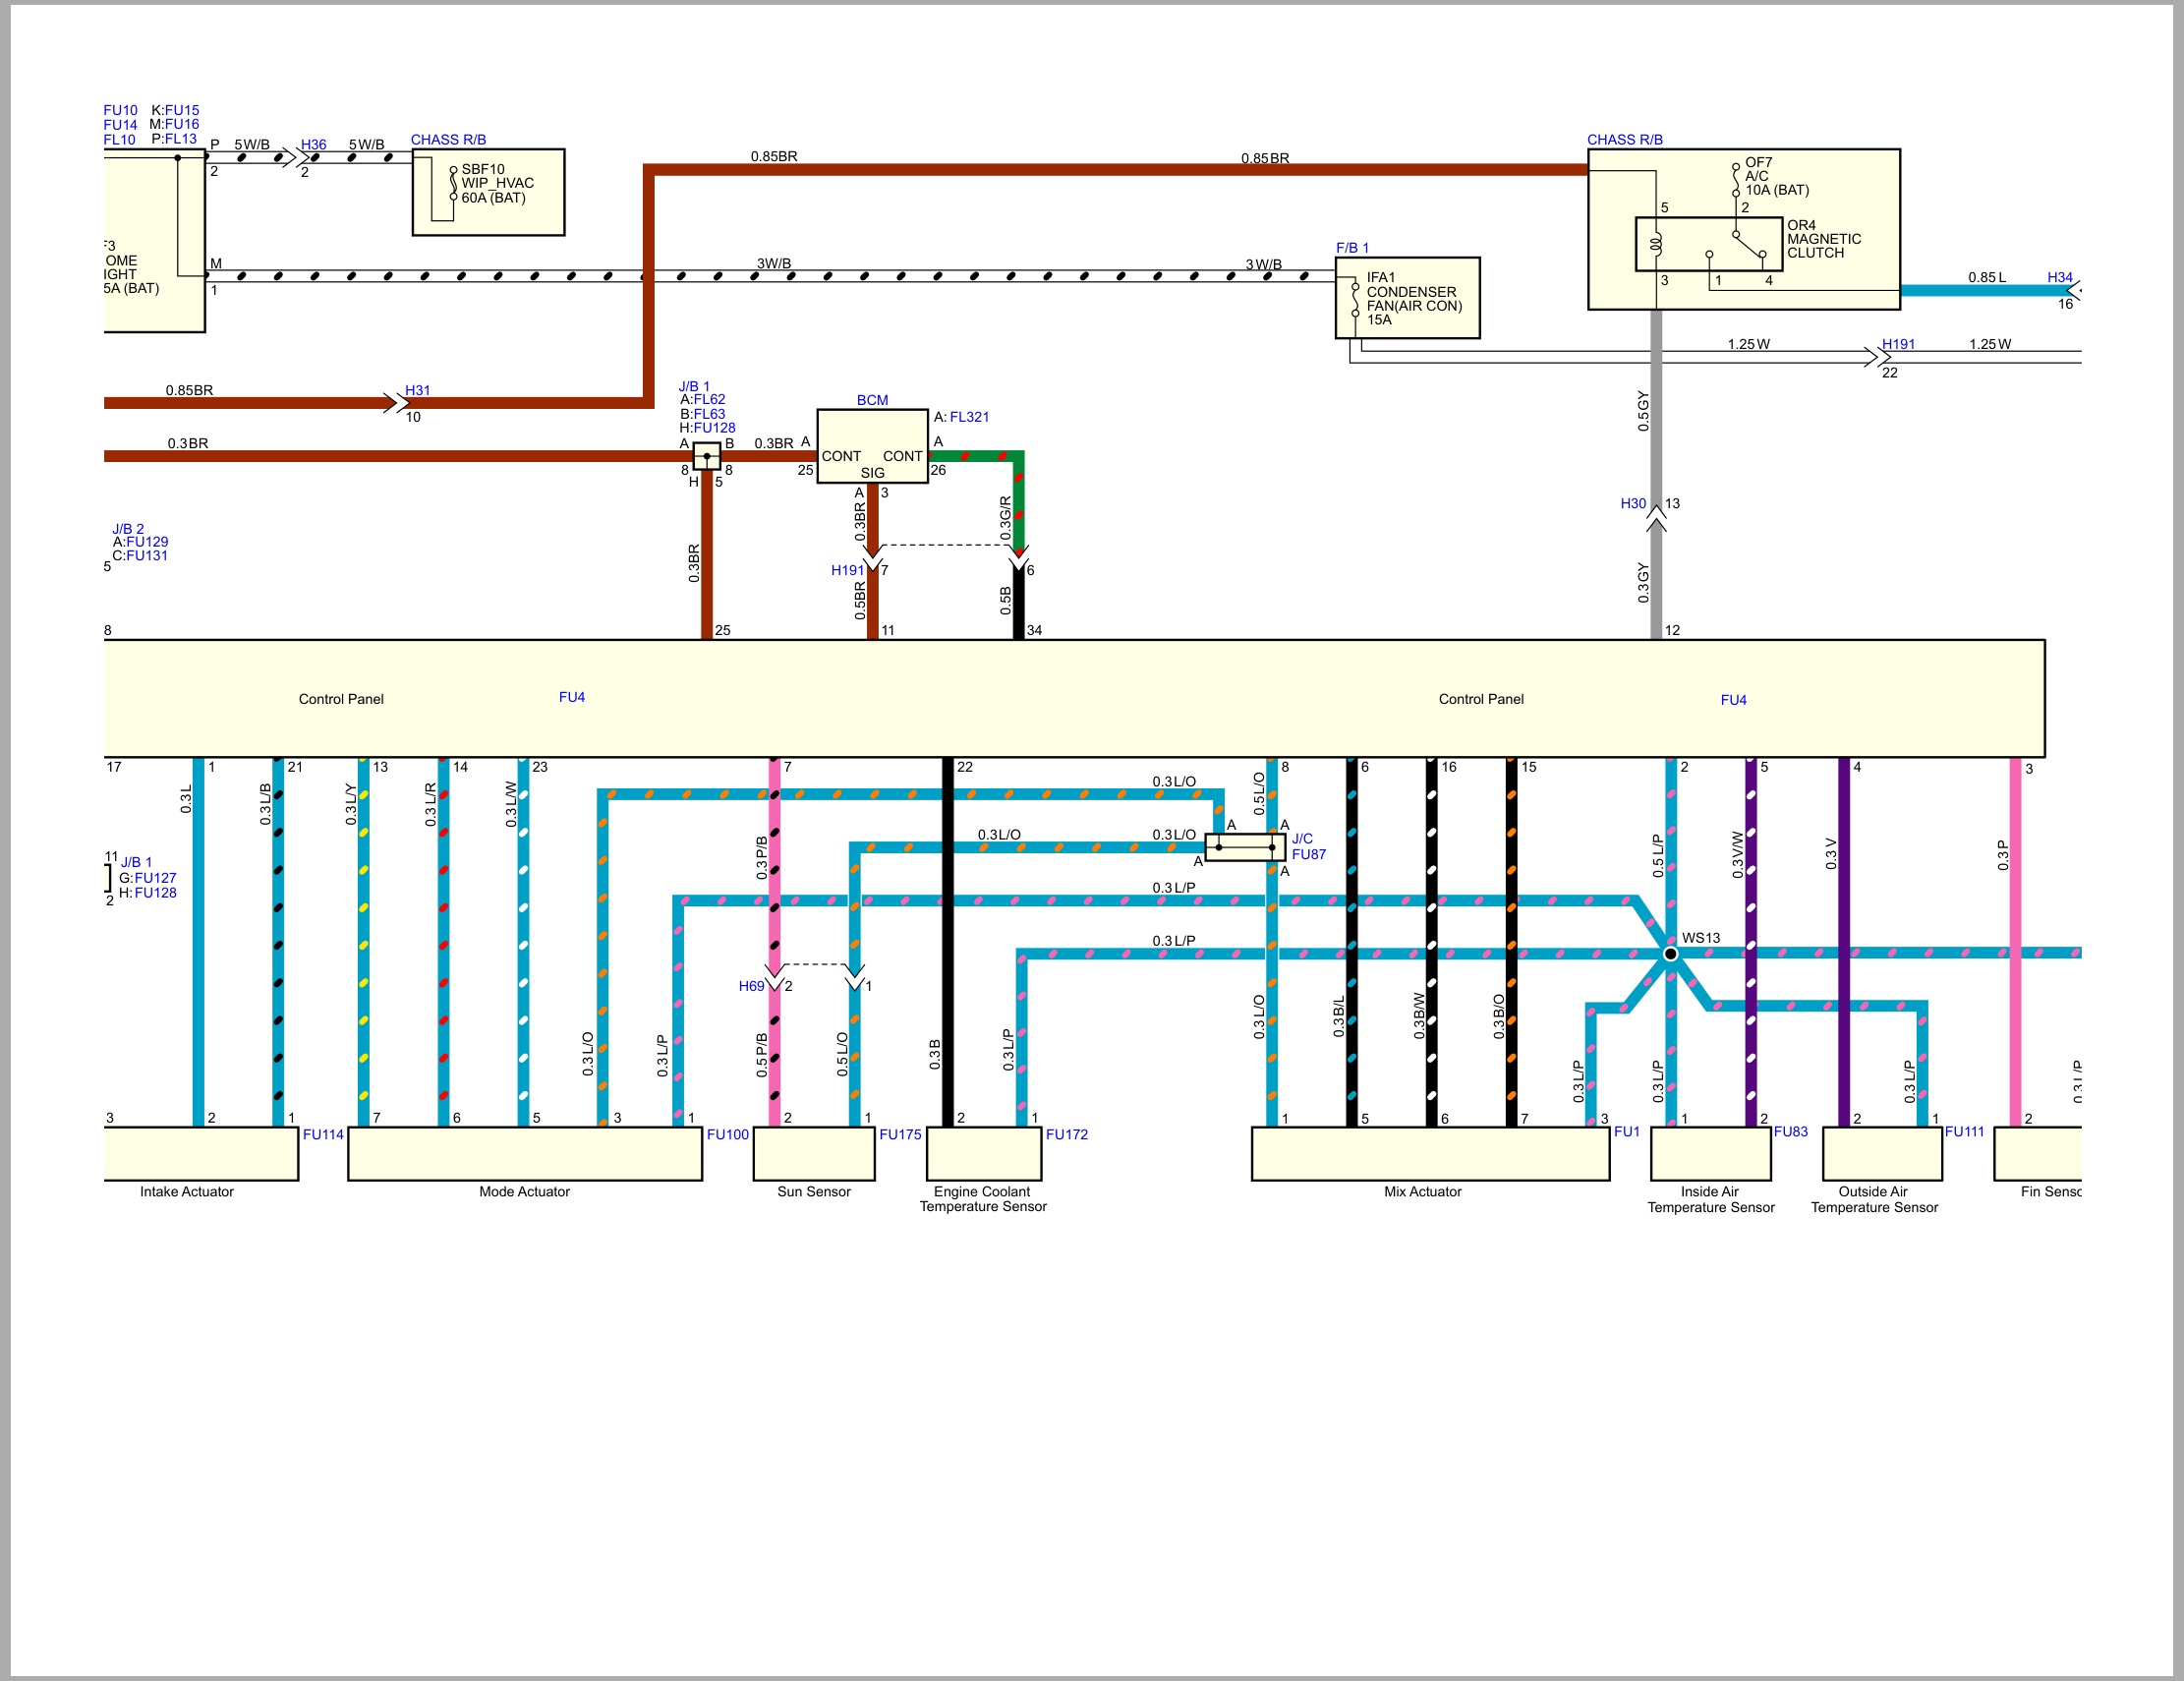Select the FU129 connector reference
The height and width of the screenshot is (1681, 2184).
point(147,542)
